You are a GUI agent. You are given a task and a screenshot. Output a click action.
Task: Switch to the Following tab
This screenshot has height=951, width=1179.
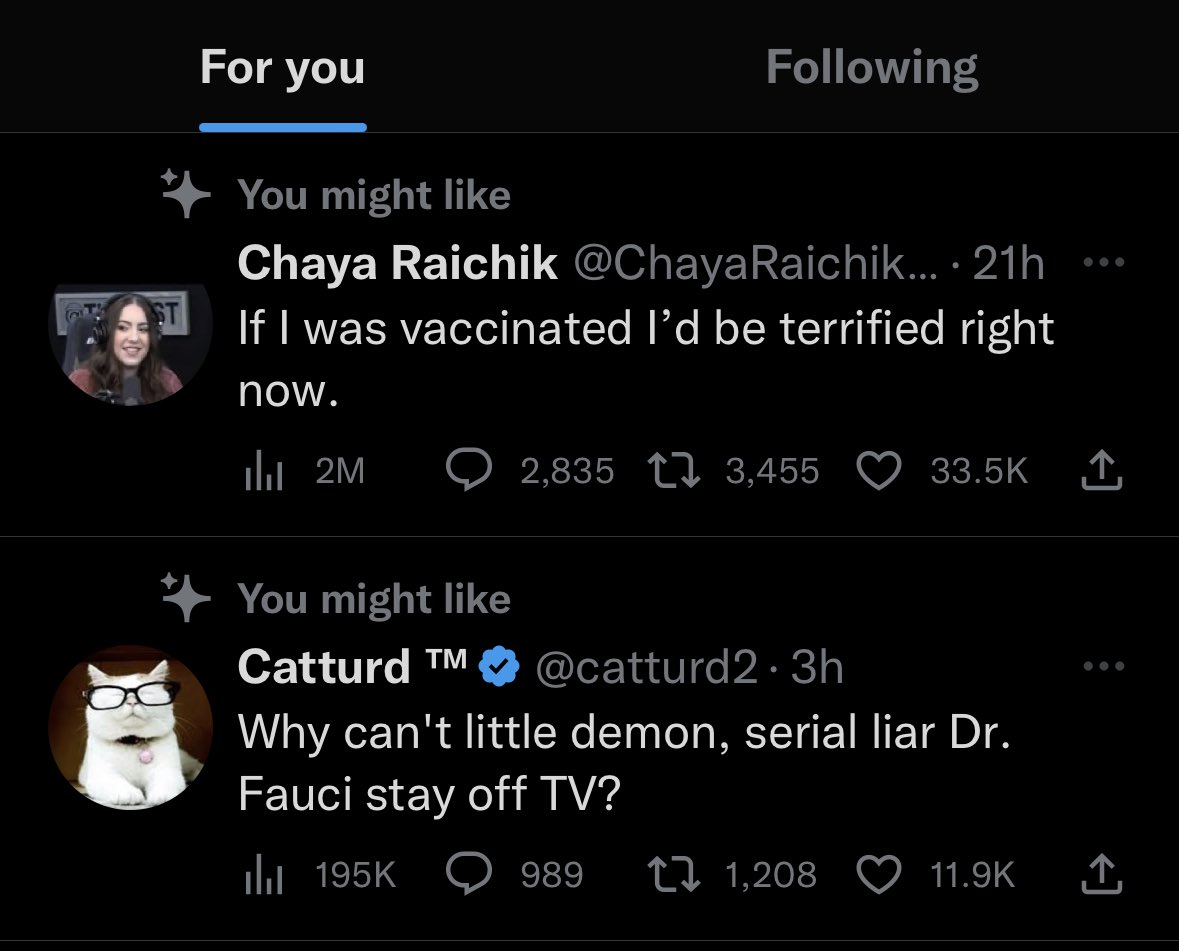pos(871,68)
